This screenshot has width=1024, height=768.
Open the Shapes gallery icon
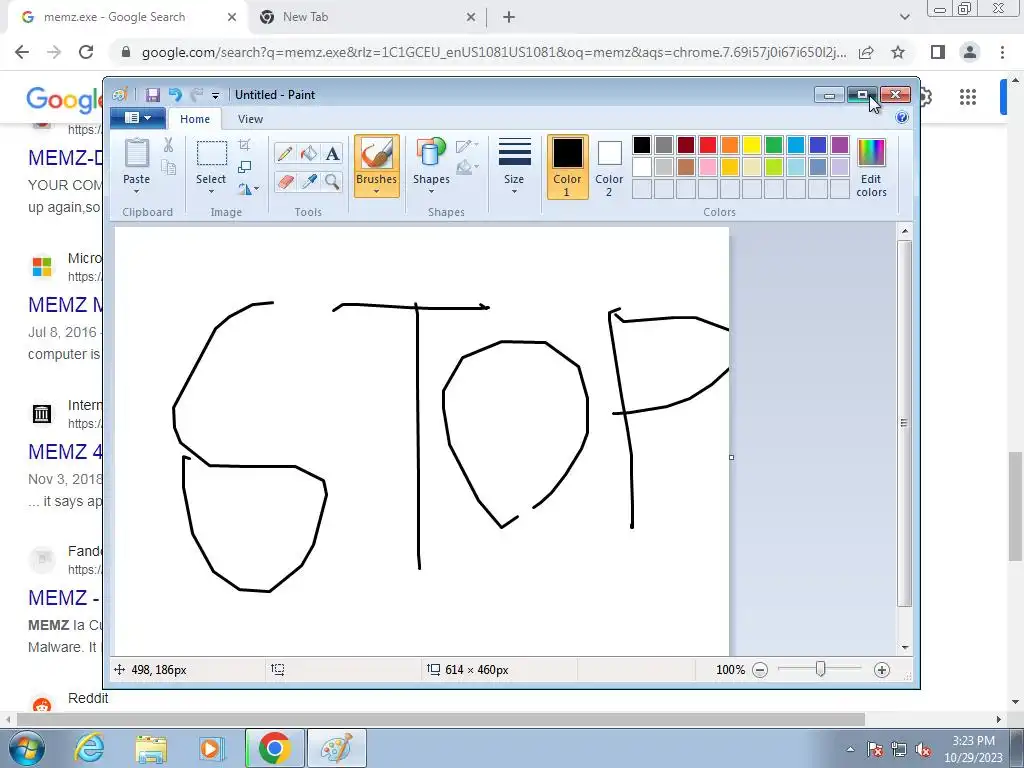coord(430,153)
